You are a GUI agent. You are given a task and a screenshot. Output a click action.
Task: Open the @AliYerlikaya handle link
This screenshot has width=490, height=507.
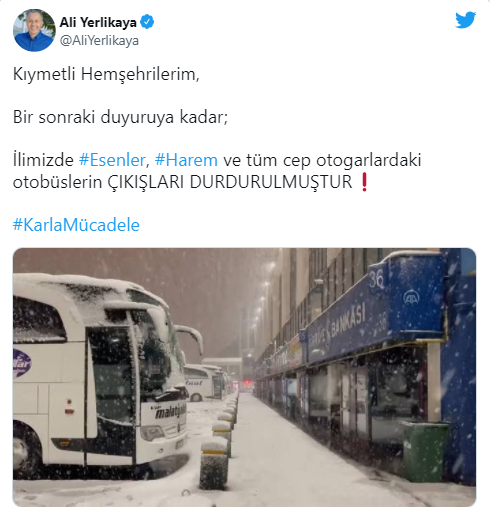pos(99,41)
